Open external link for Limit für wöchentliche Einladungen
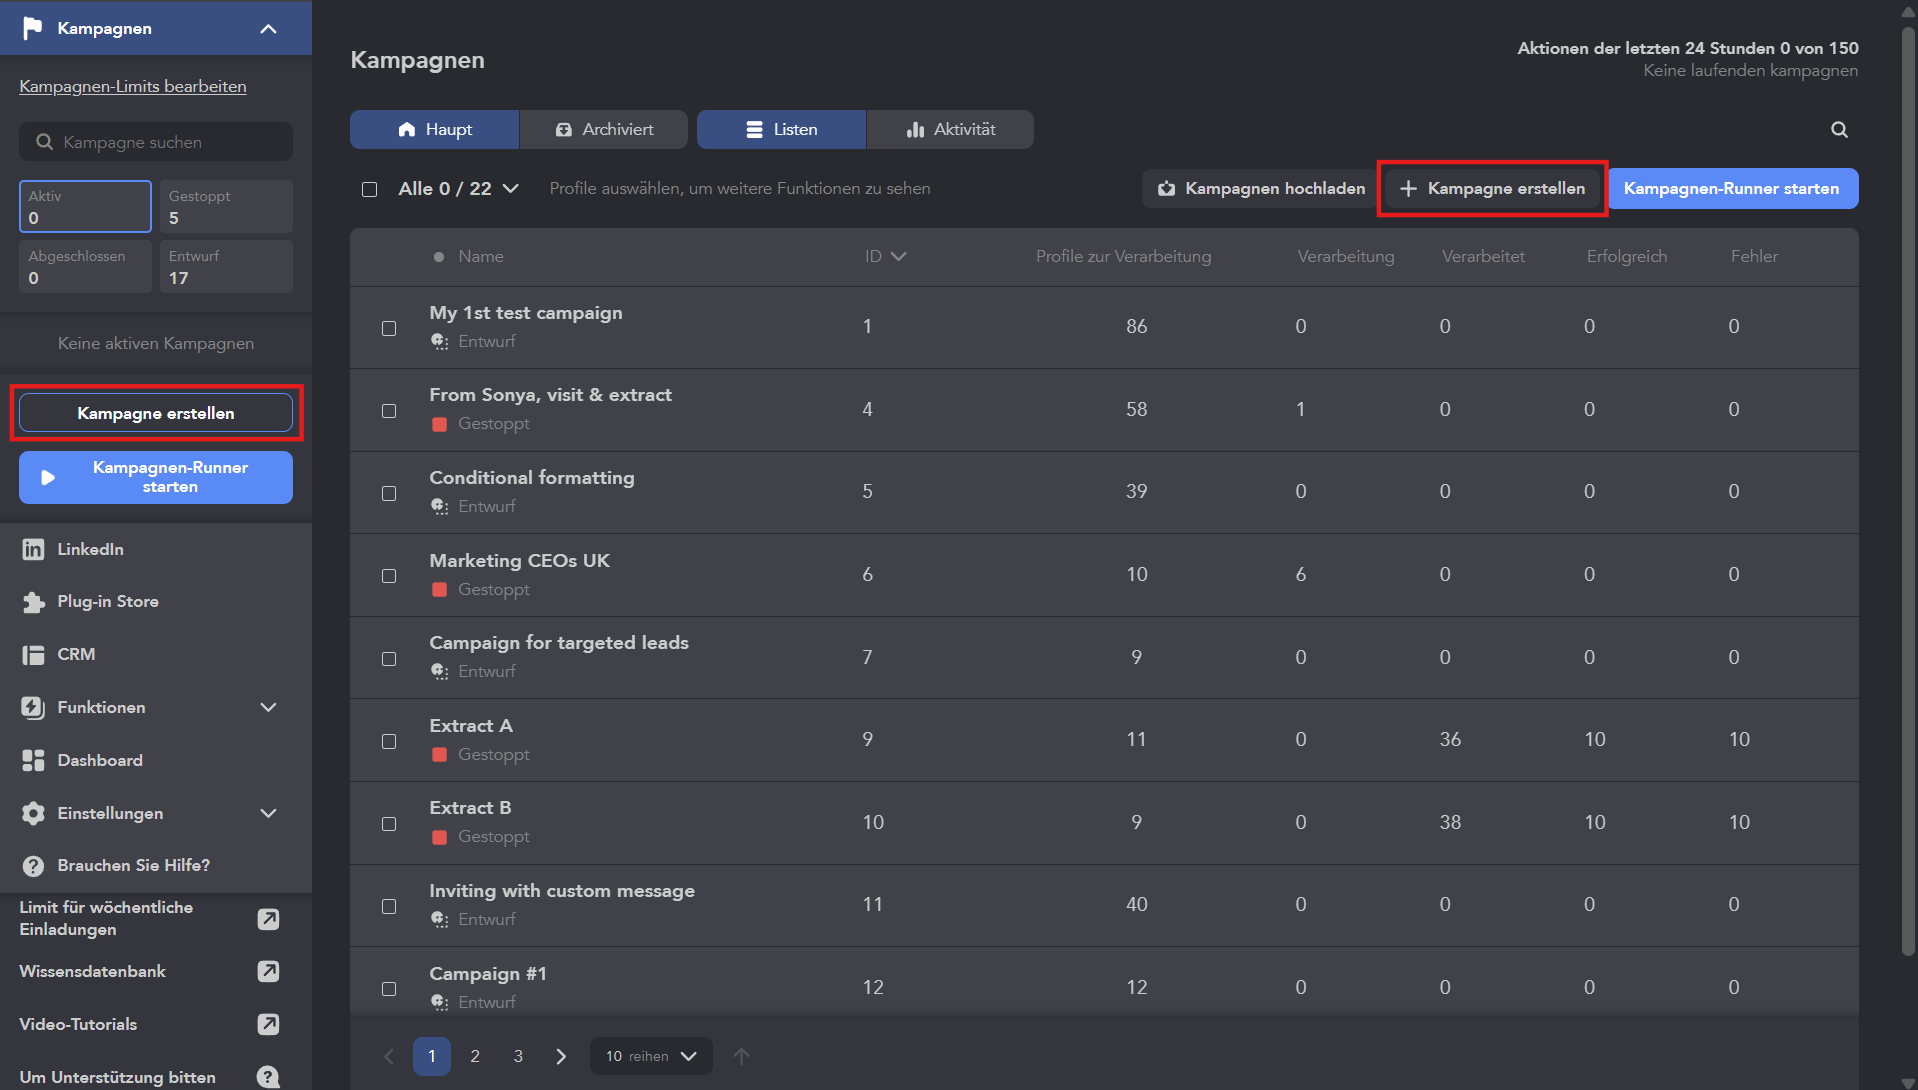Image resolution: width=1918 pixels, height=1090 pixels. pyautogui.click(x=268, y=919)
